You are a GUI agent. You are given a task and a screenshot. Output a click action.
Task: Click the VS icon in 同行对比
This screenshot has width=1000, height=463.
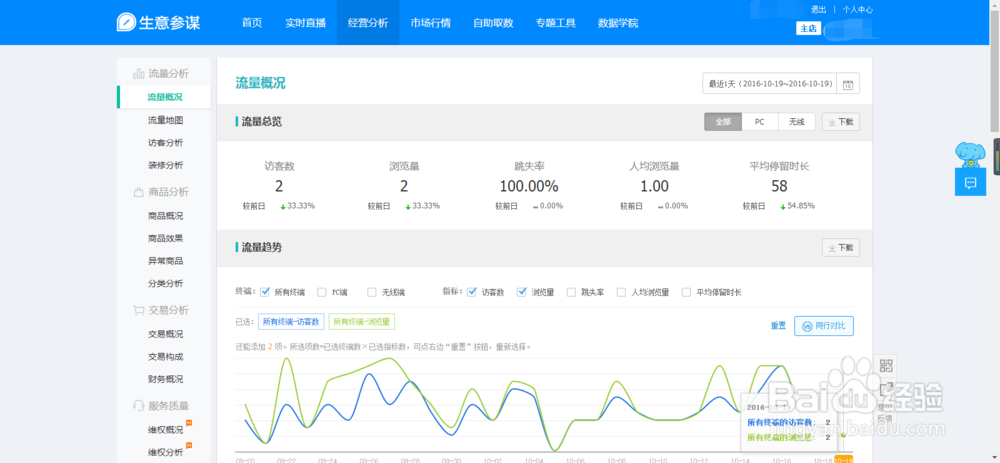(x=806, y=326)
